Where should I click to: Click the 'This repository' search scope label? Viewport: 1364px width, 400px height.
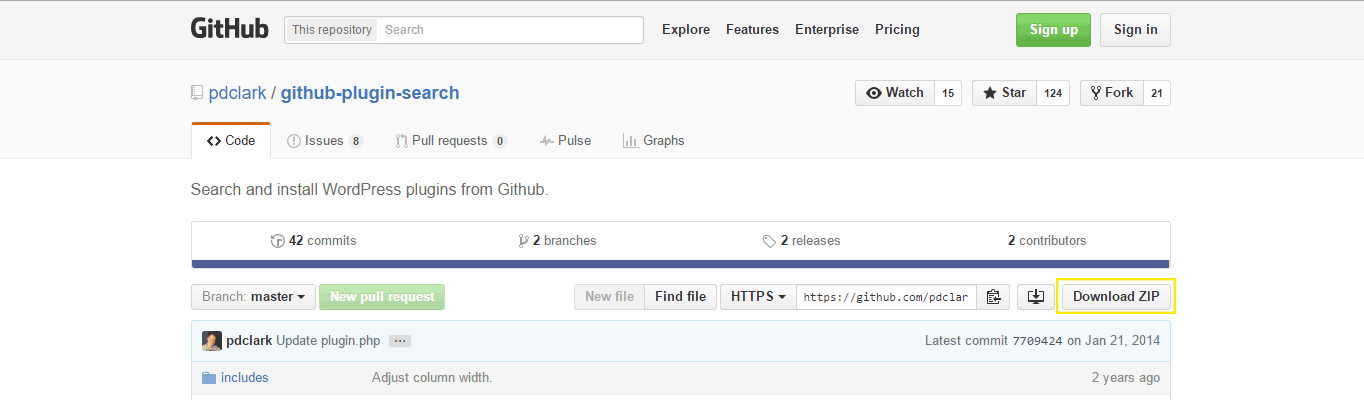pyautogui.click(x=332, y=30)
